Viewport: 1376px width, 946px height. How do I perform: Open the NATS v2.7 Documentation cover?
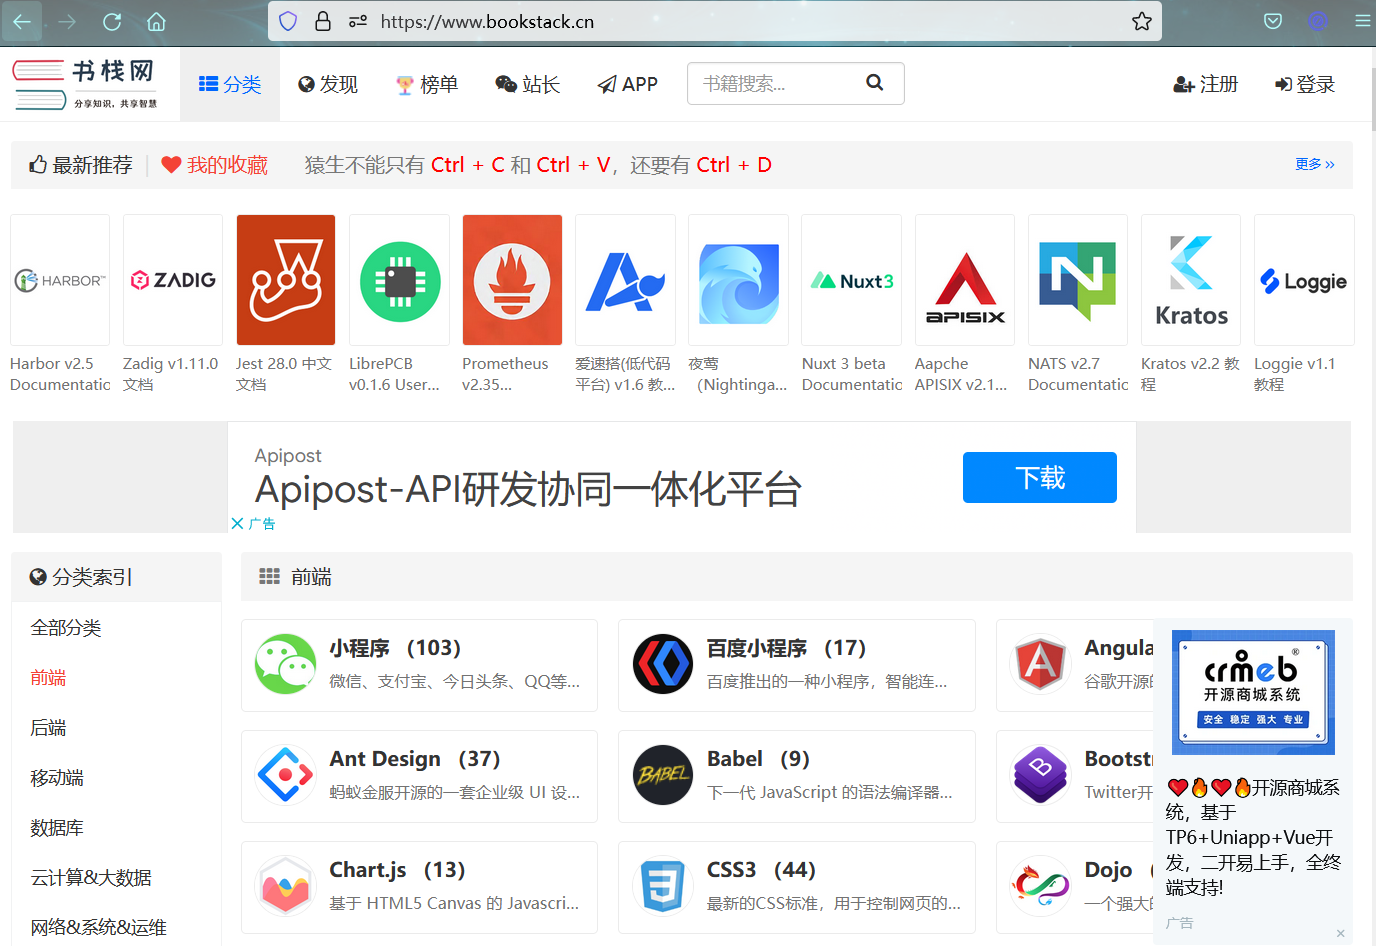click(1078, 280)
